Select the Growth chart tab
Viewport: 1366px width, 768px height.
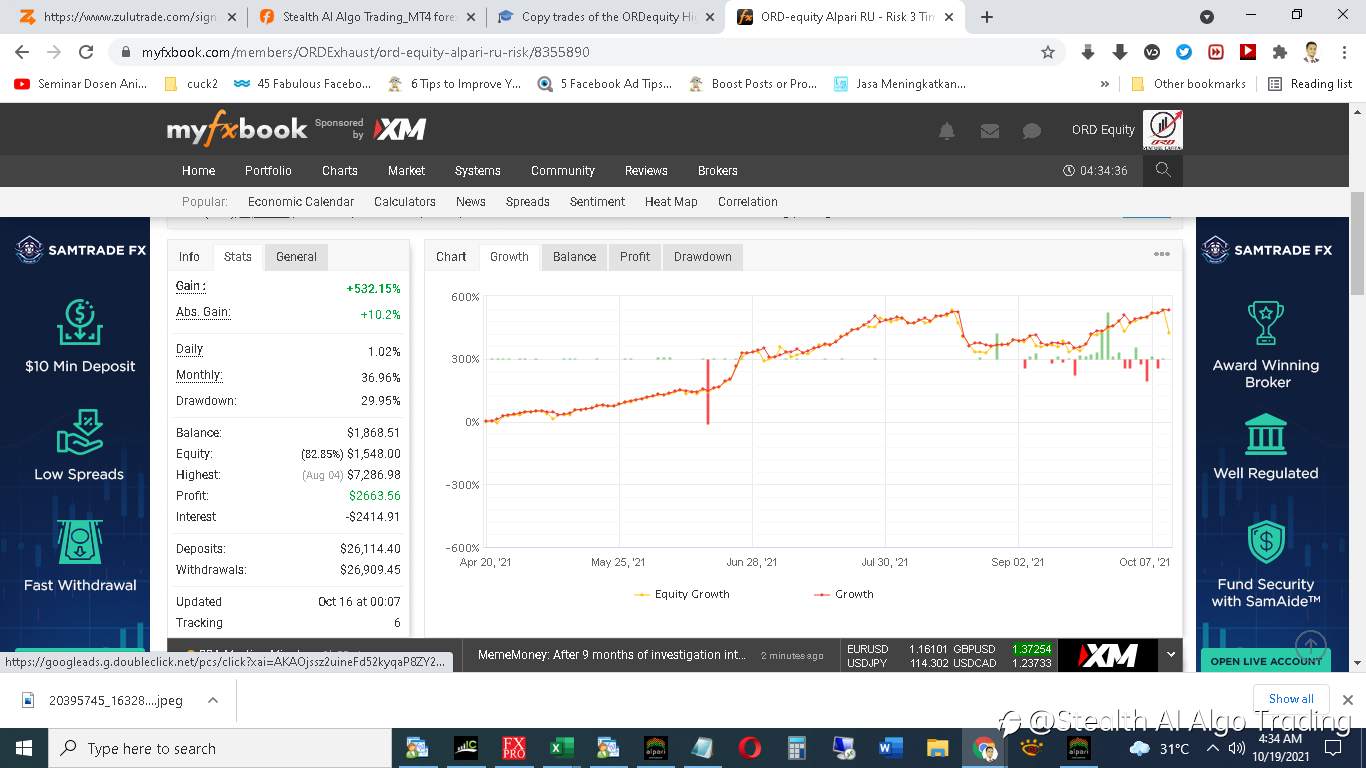click(509, 257)
